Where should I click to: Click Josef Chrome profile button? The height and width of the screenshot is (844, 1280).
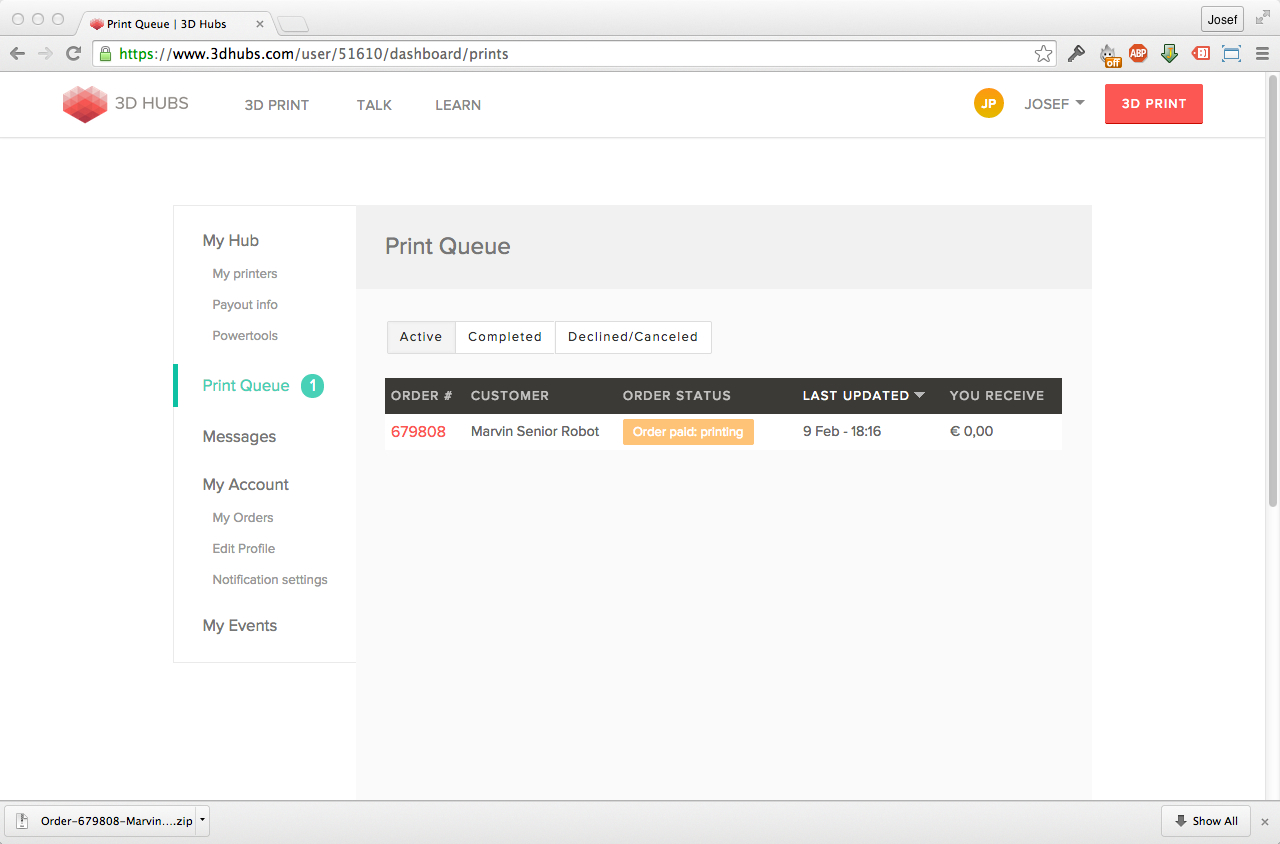click(x=1222, y=19)
